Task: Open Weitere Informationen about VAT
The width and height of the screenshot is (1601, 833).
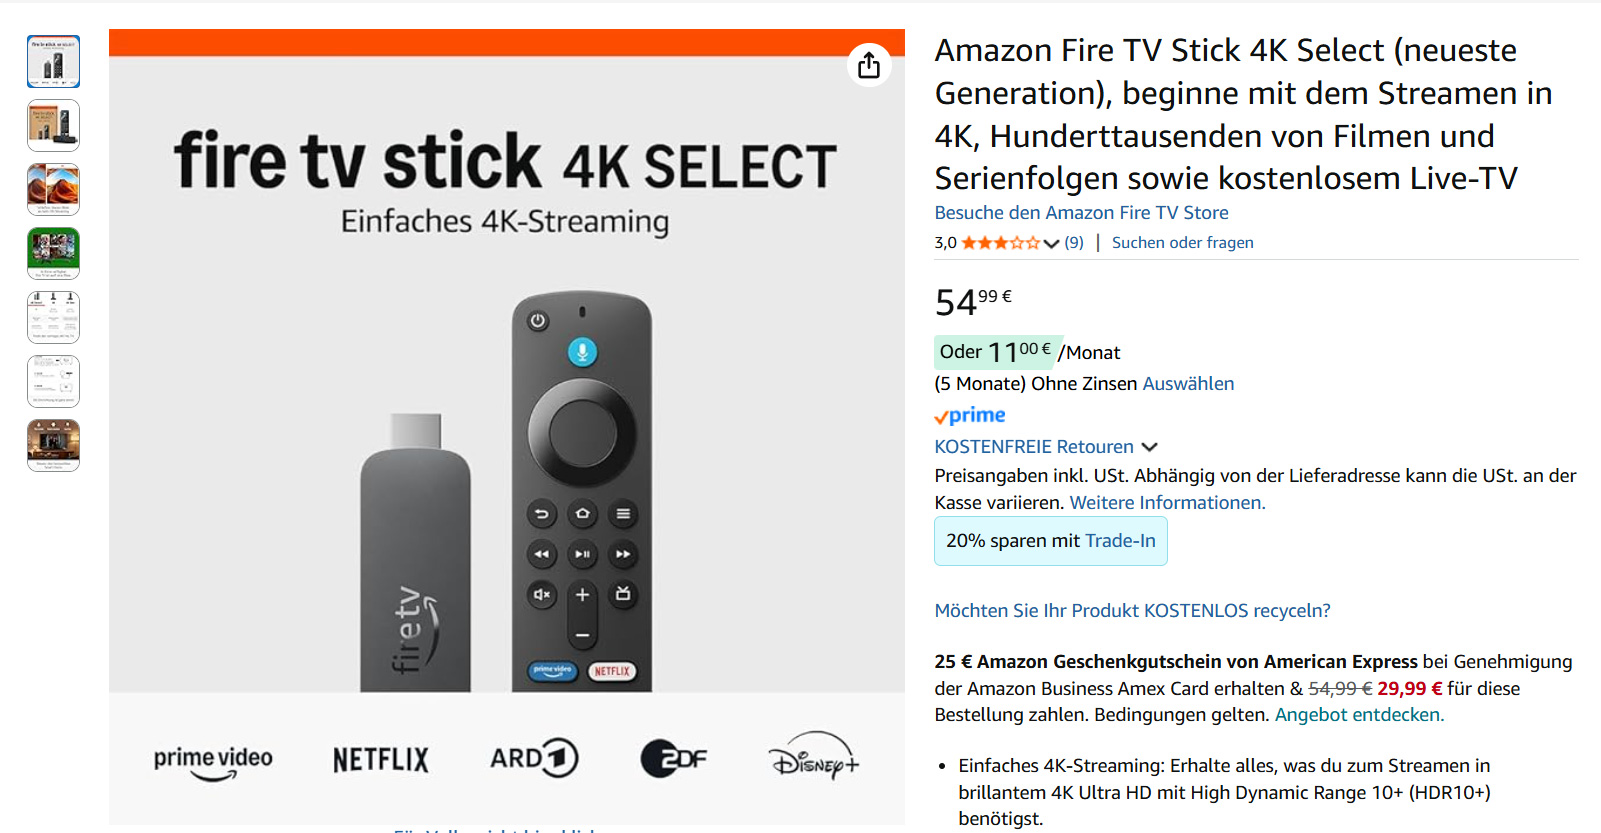Action: click(1167, 503)
